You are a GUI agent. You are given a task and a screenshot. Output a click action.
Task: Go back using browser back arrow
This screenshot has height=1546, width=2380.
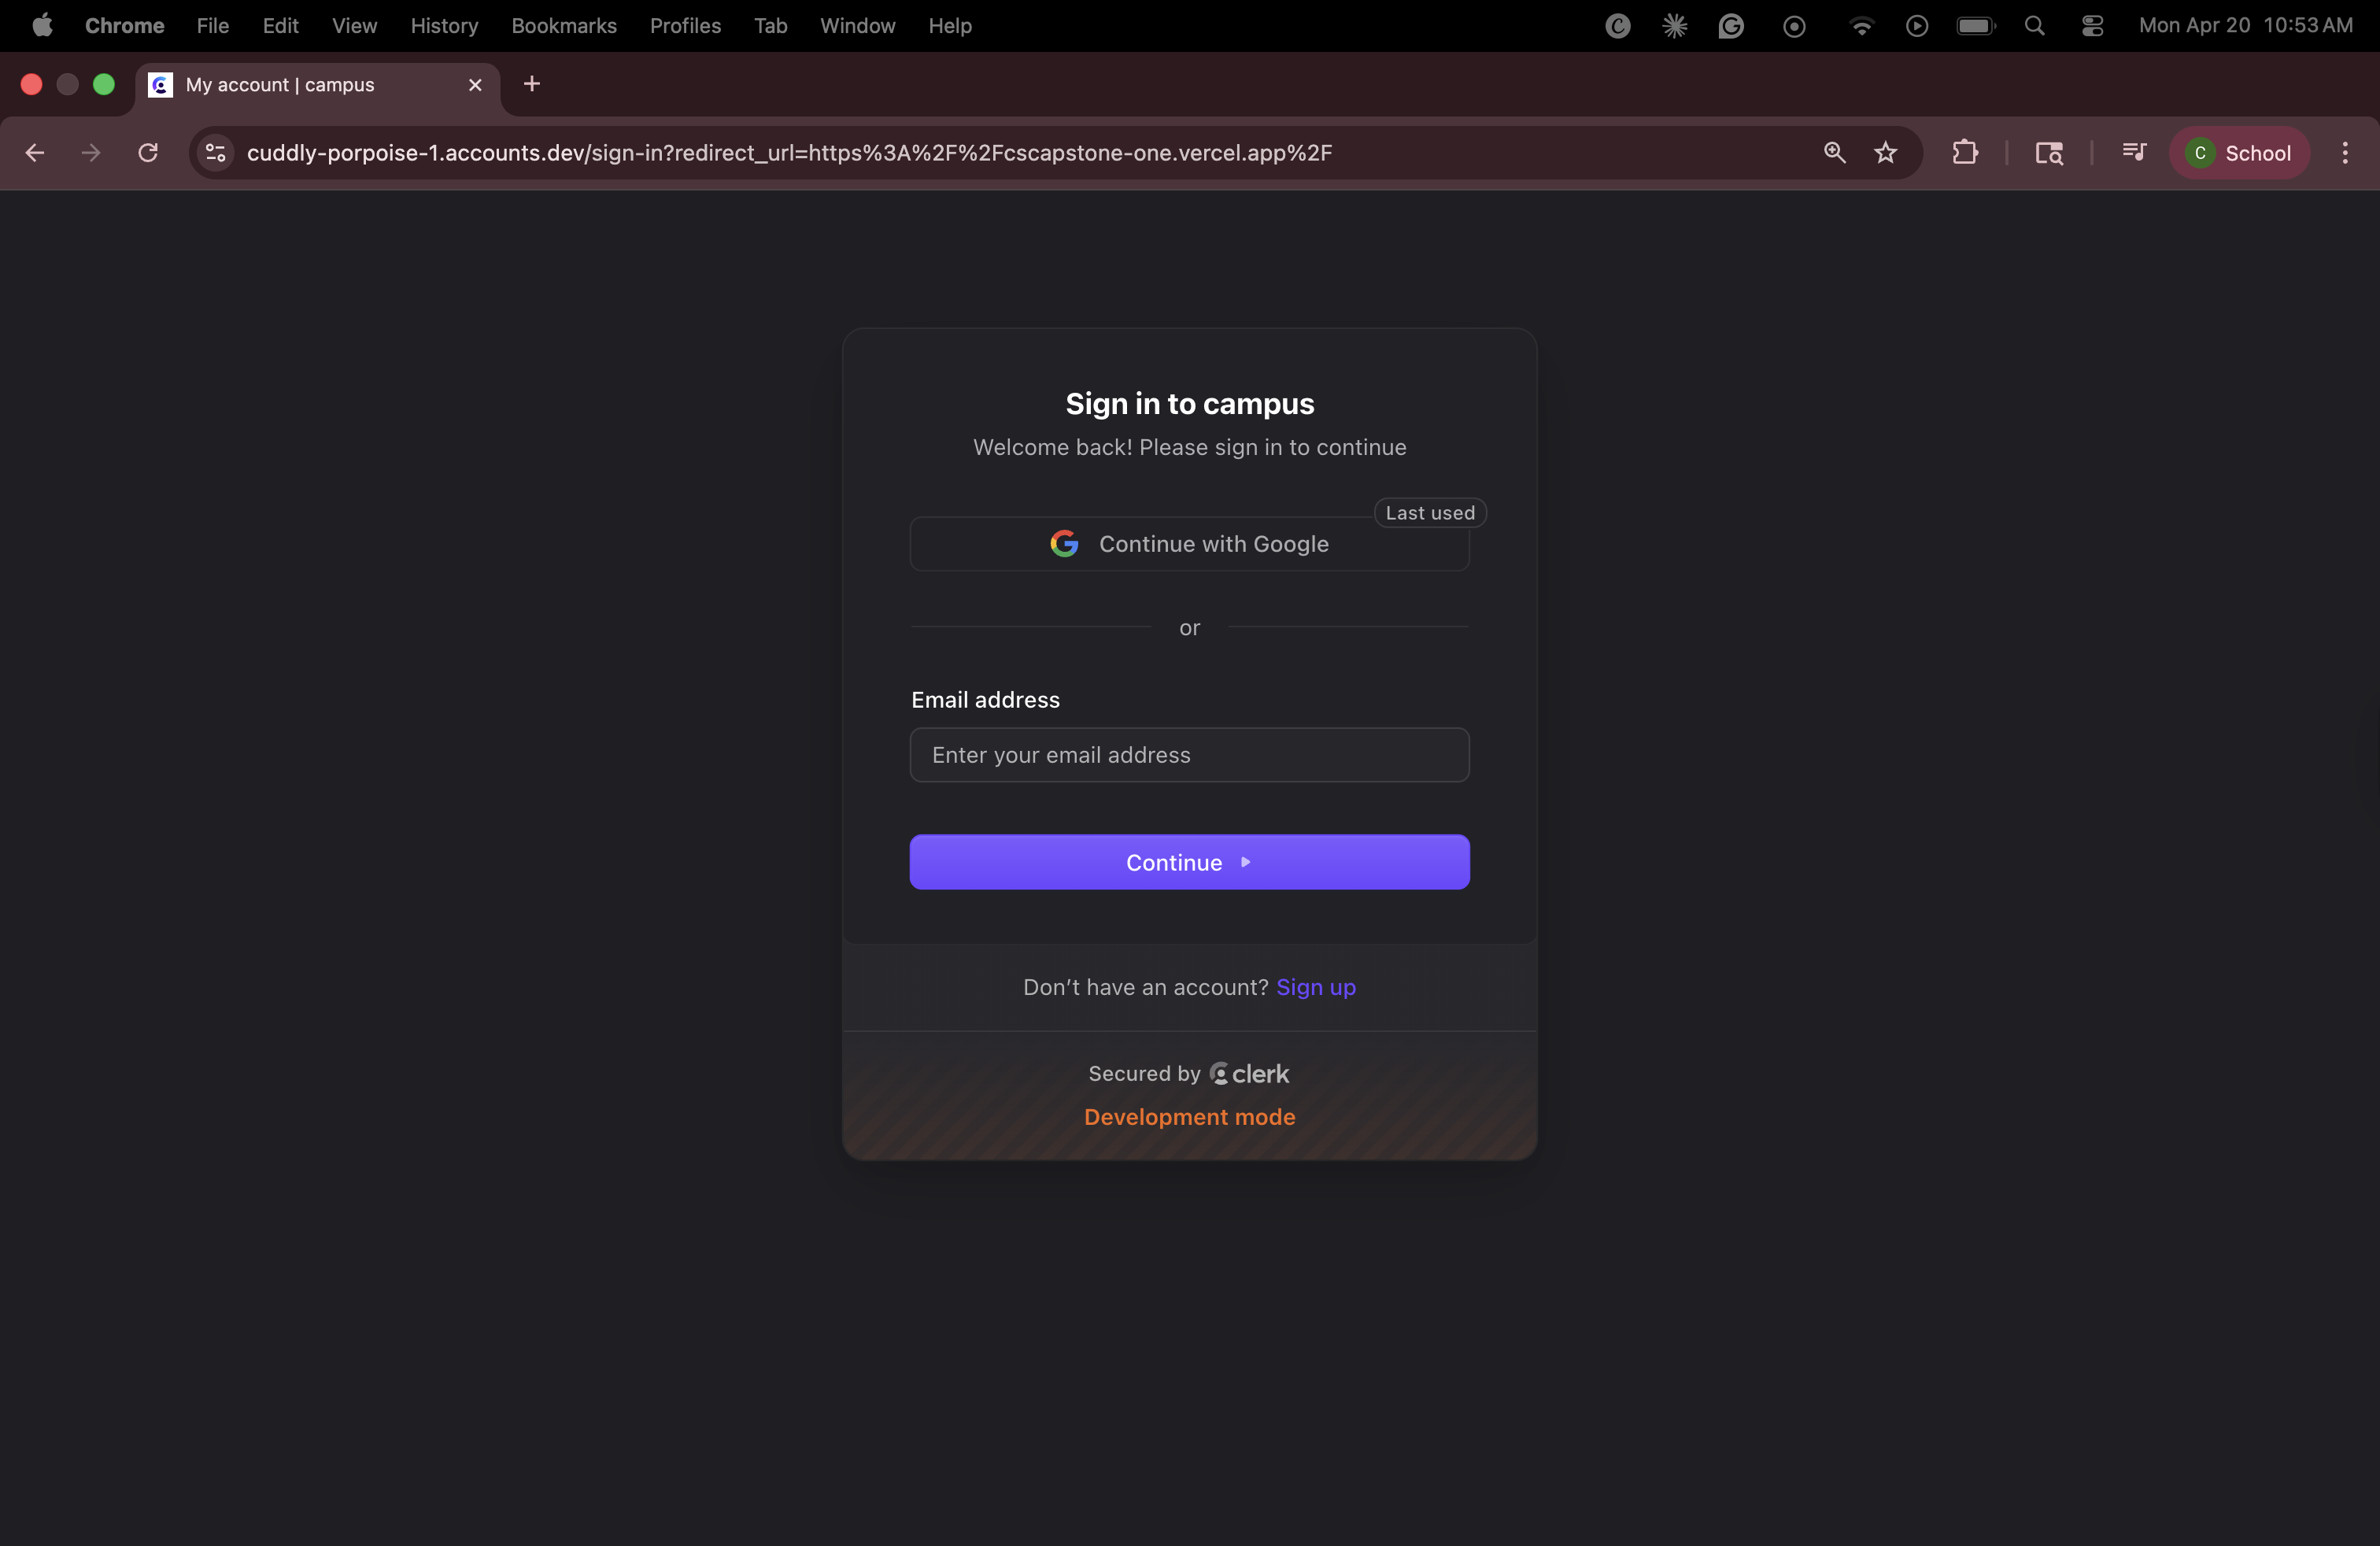coord(35,153)
